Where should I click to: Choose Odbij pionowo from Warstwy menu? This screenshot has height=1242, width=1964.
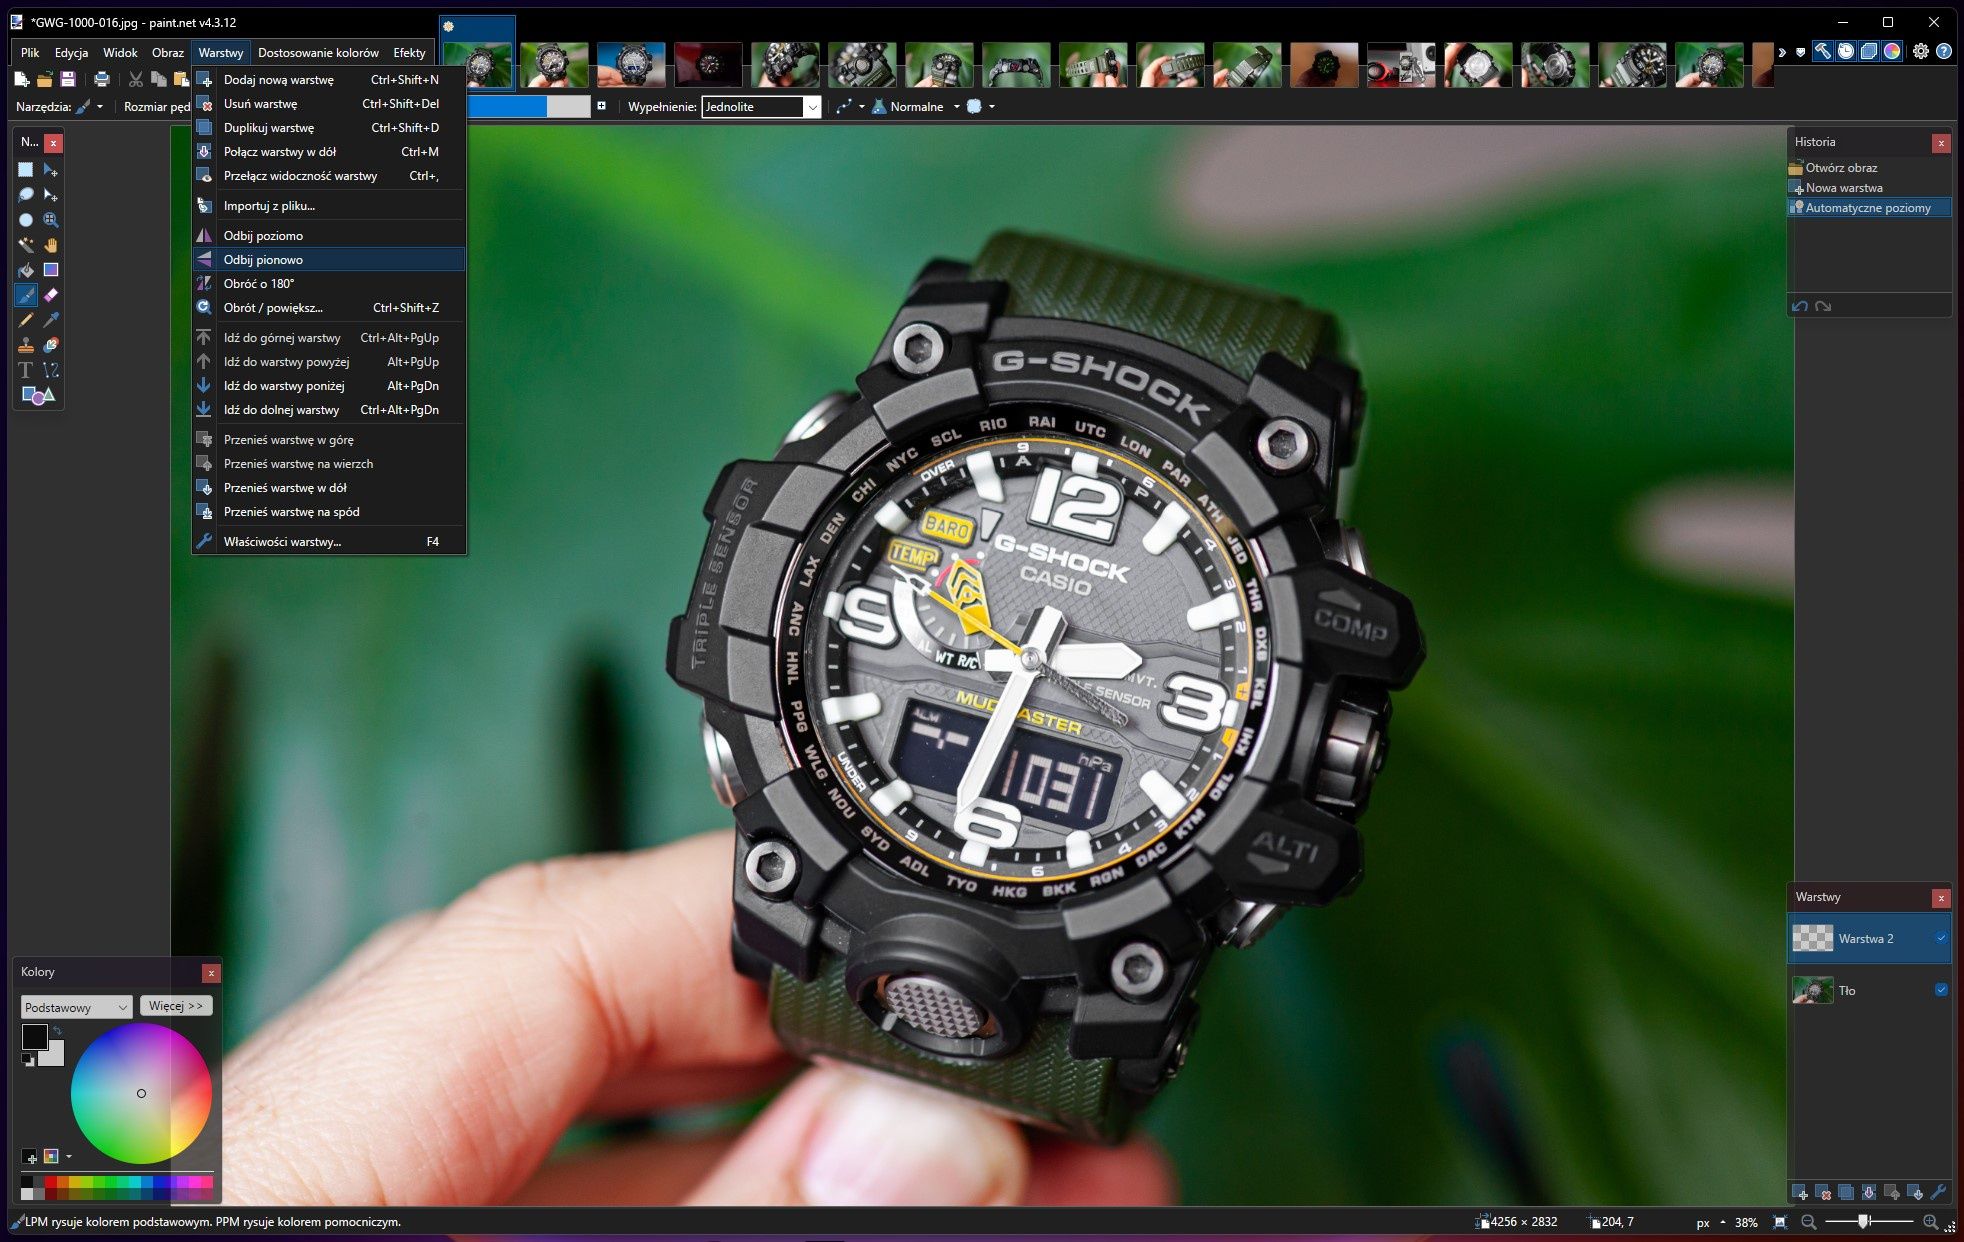point(329,260)
